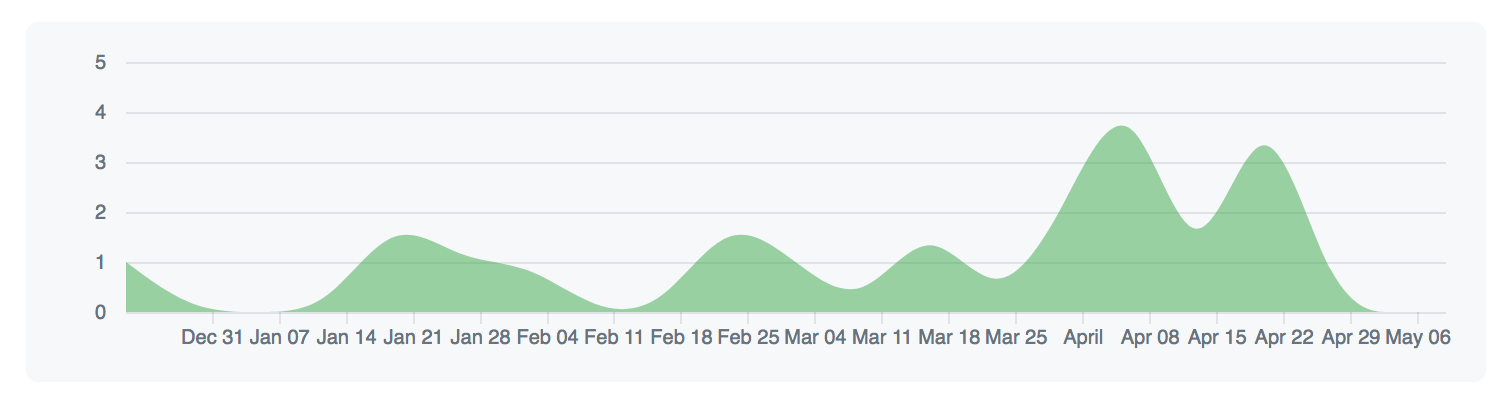1502x400 pixels.
Task: Select the Apr 22 axis label
Action: click(x=1284, y=338)
